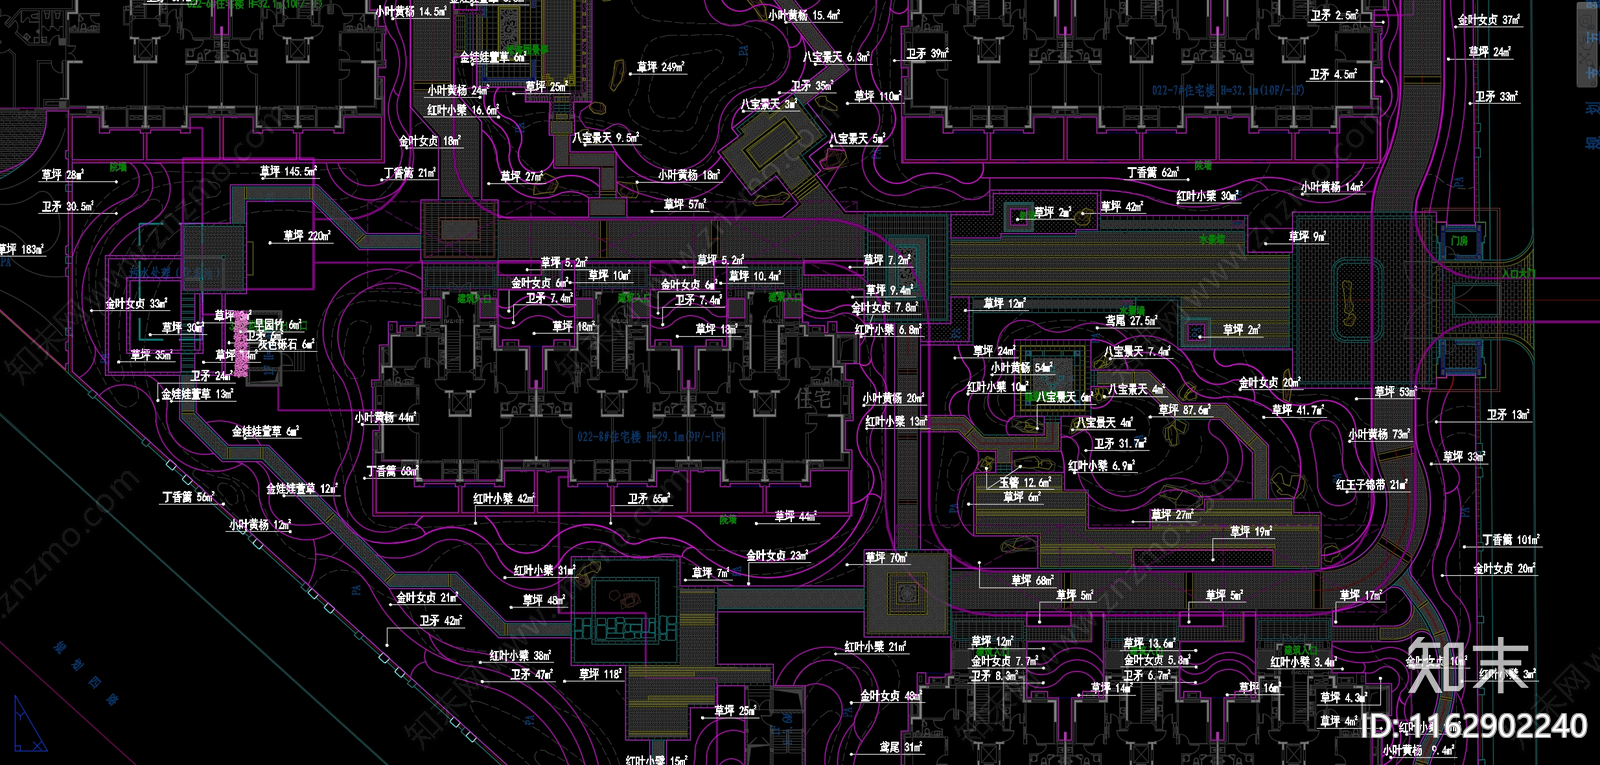
Task: Pick the '卫矛 65㎡' annotation
Action: (649, 498)
